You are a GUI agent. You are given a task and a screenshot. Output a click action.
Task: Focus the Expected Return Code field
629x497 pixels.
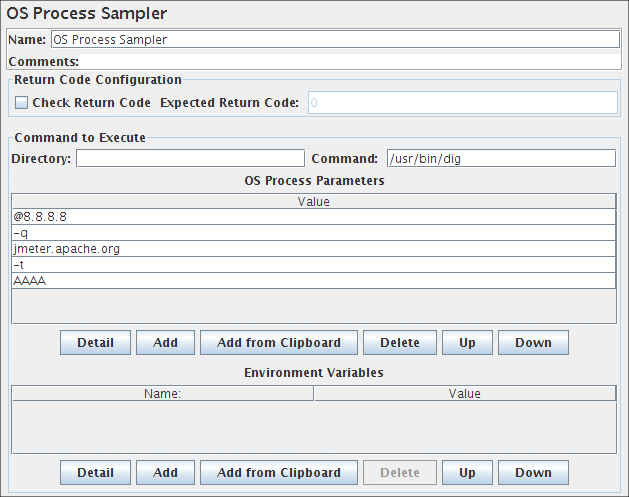pyautogui.click(x=461, y=103)
